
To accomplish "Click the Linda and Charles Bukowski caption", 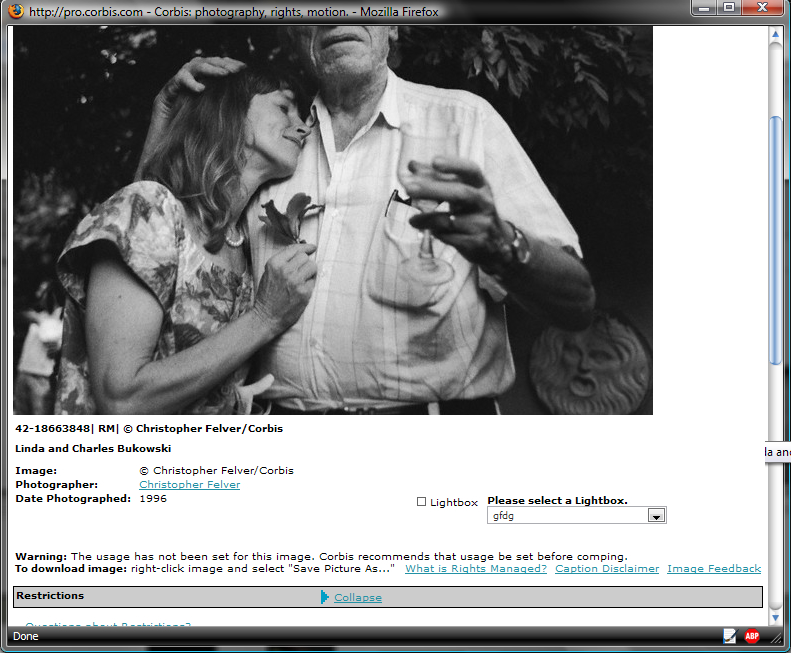I will click(x=93, y=449).
